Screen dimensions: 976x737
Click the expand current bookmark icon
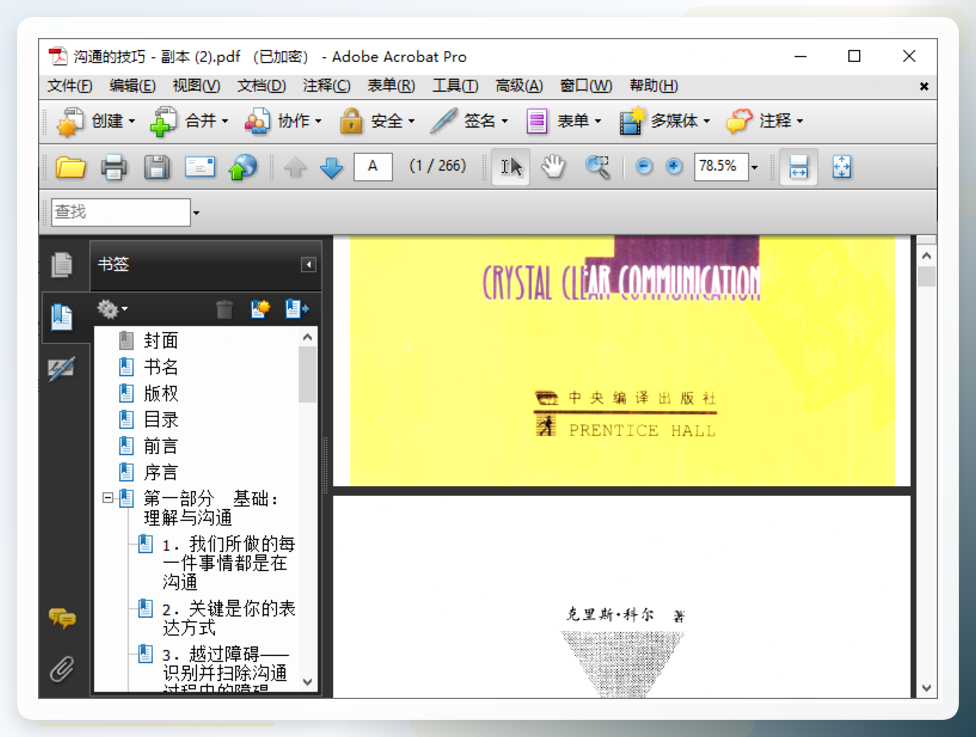[x=298, y=309]
